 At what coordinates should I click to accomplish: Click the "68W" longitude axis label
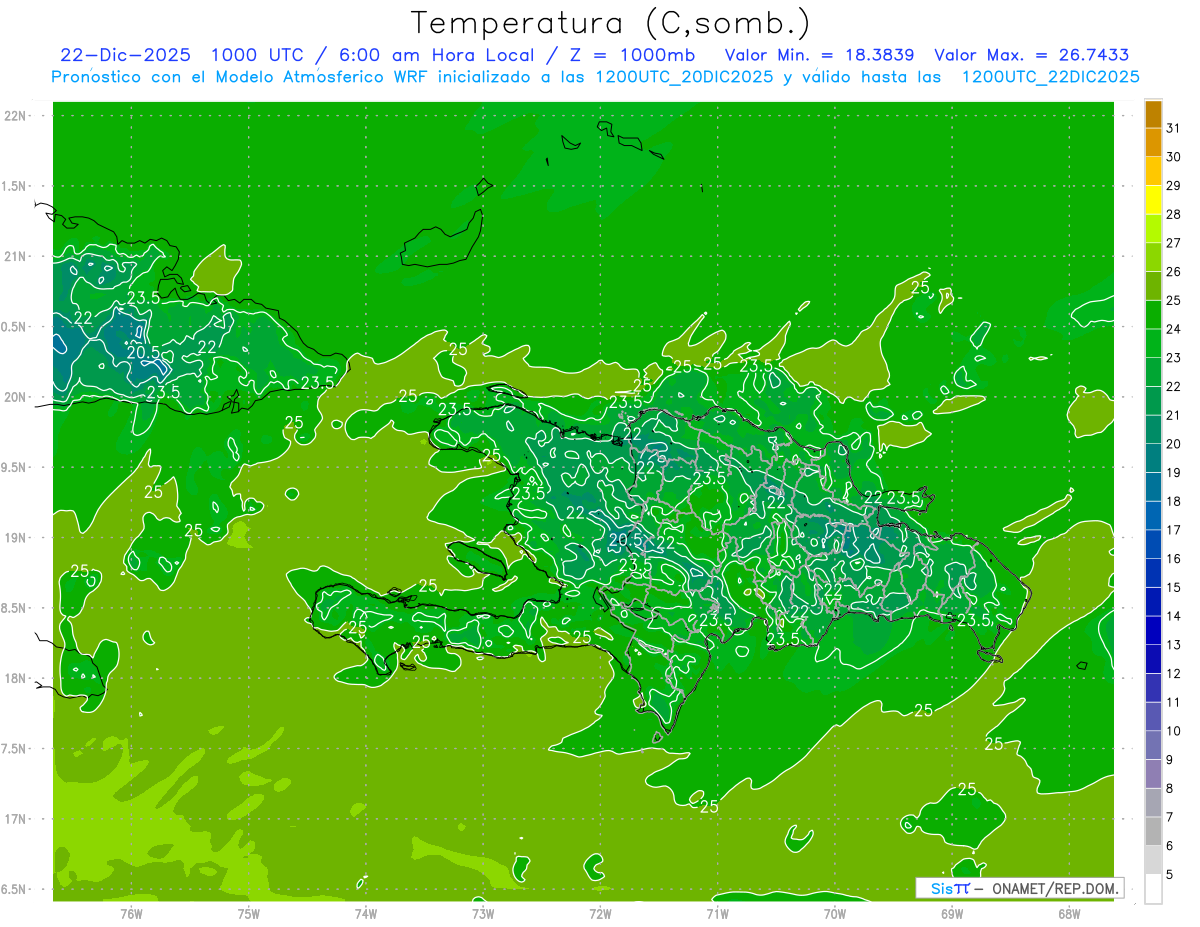1069,914
